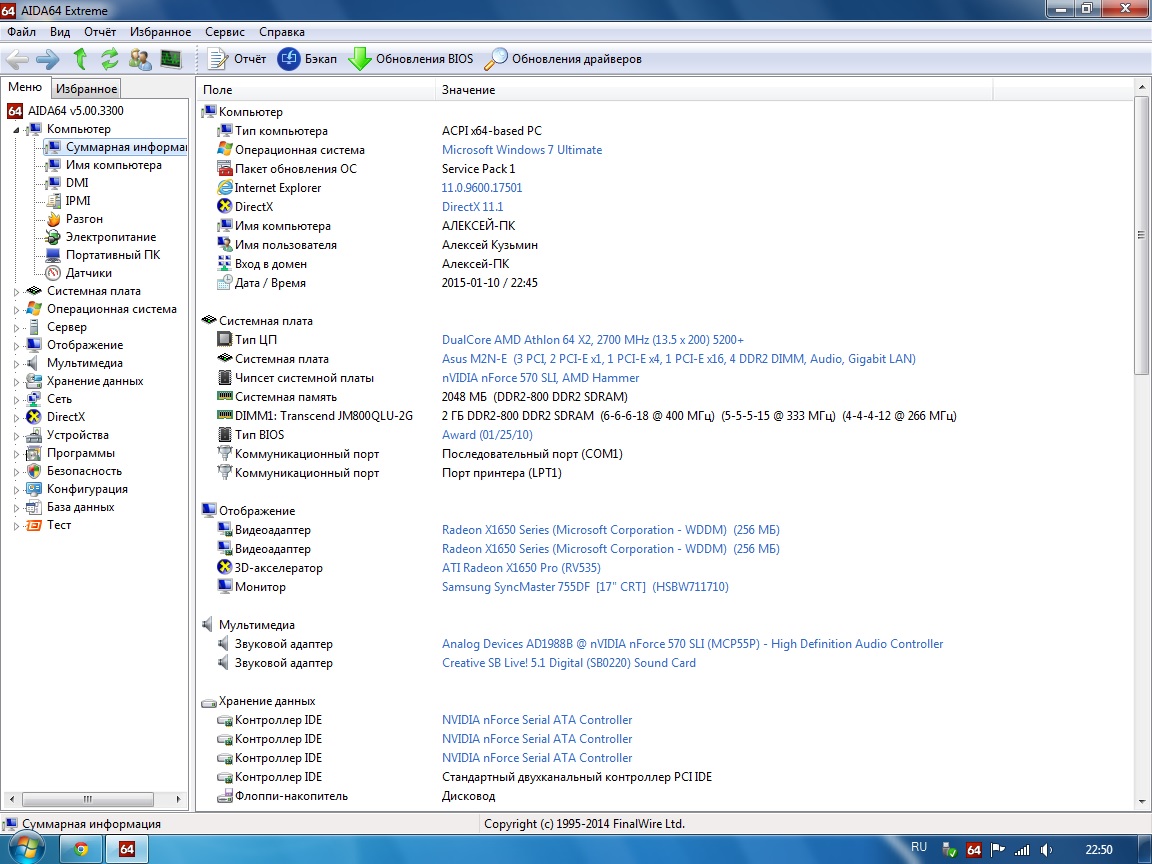Image resolution: width=1152 pixels, height=864 pixels.
Task: Click Обновления BIOS in the toolbar
Action: 411,59
